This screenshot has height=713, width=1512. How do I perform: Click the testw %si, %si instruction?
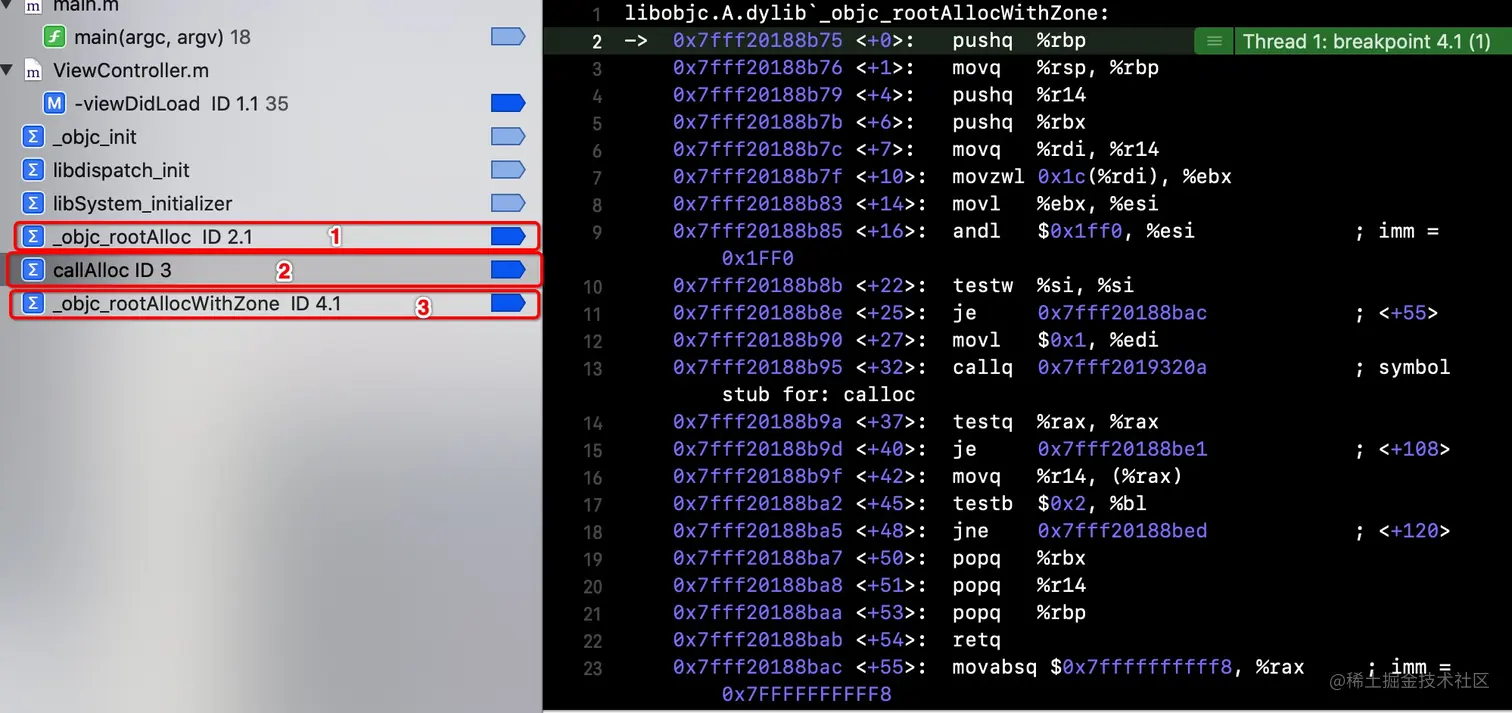1043,286
